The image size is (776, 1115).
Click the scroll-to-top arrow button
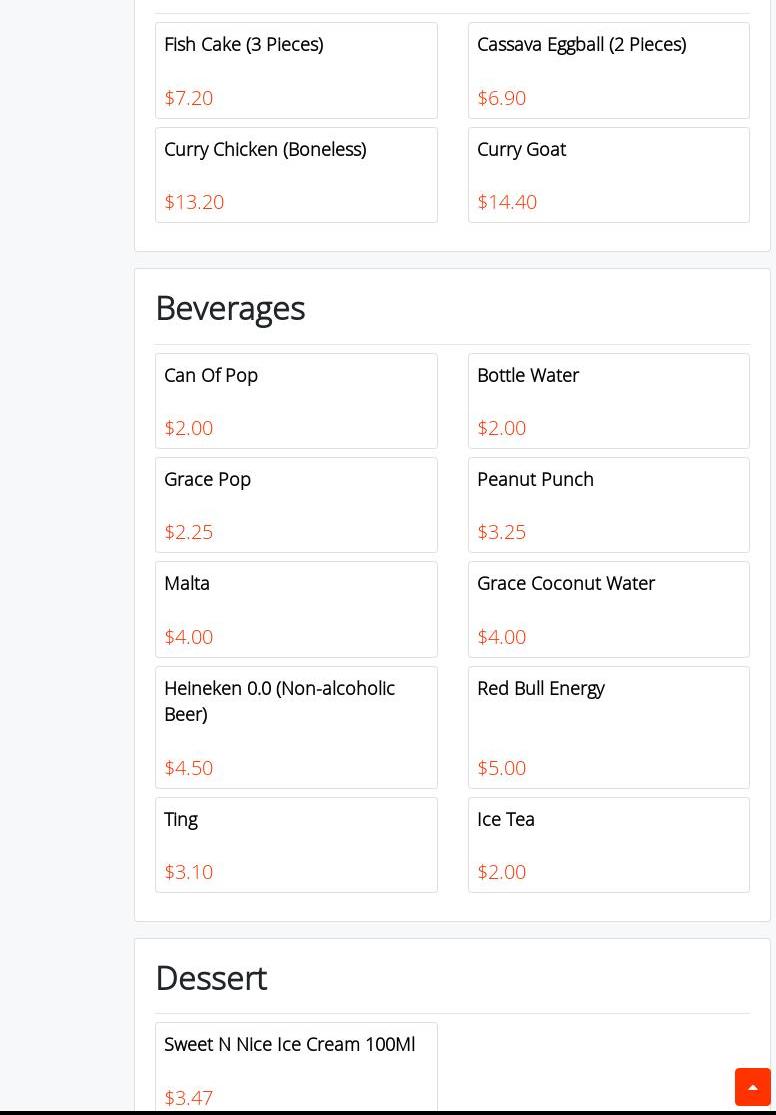(752, 1087)
